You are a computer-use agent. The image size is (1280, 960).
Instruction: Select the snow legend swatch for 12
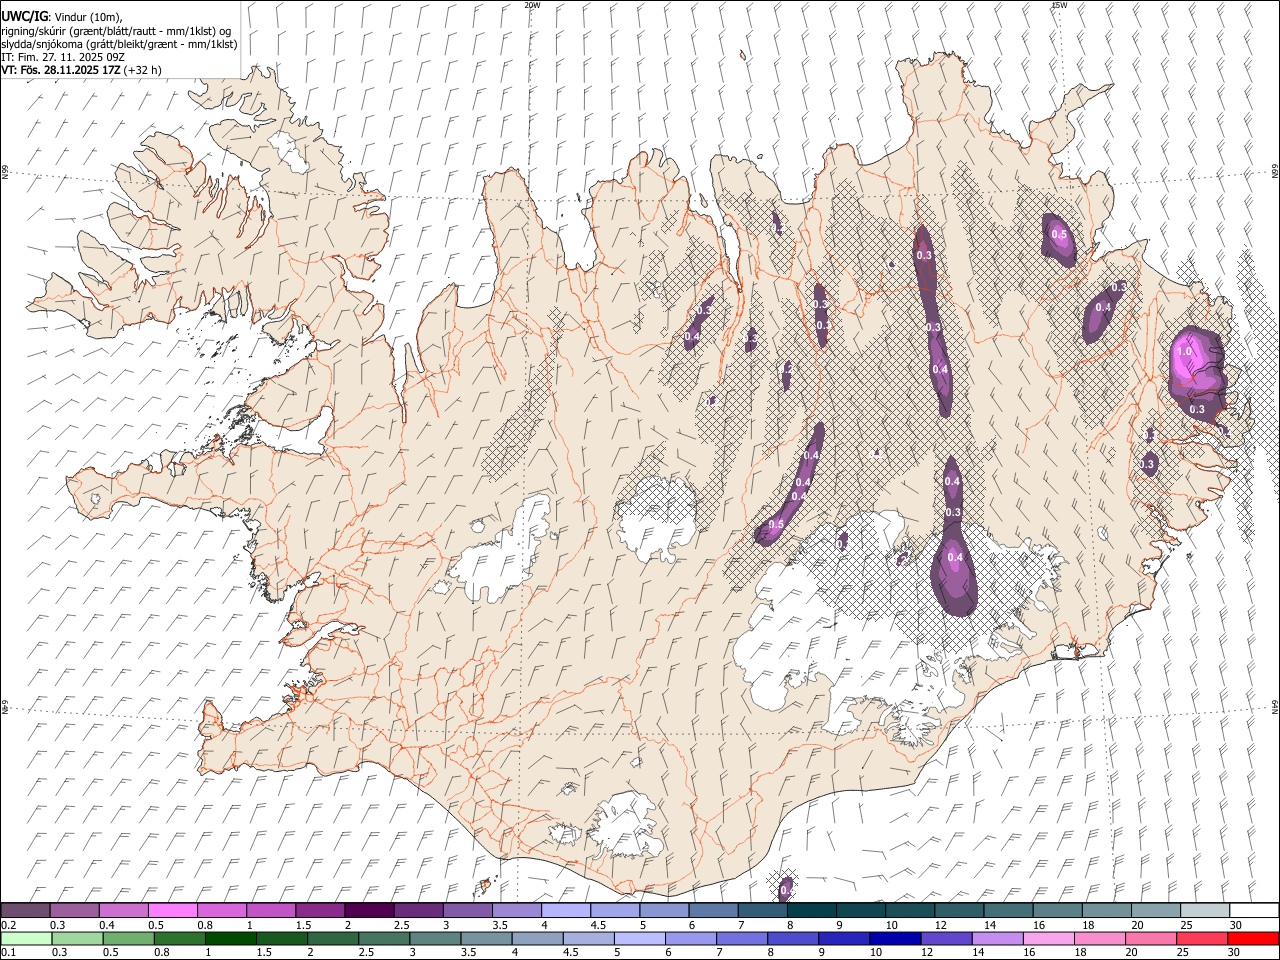tap(959, 910)
